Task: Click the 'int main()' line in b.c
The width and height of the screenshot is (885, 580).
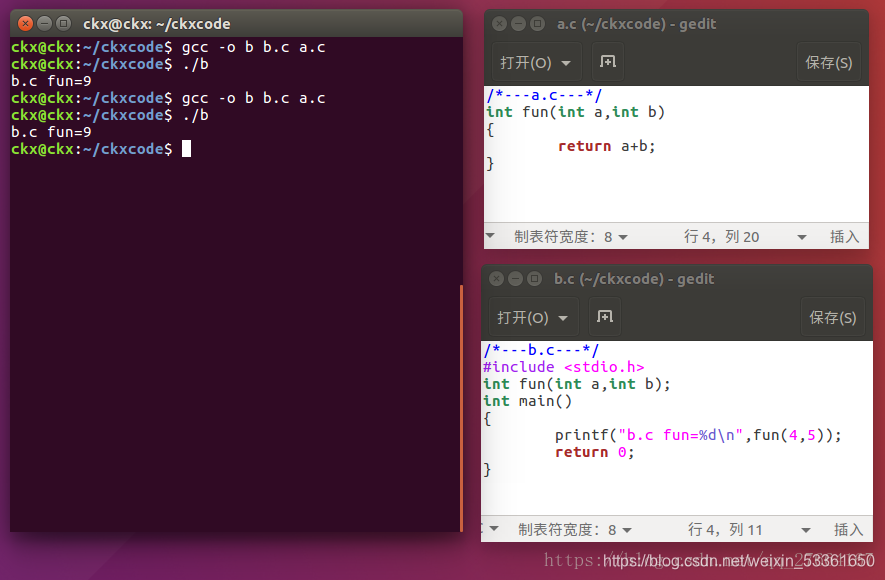Action: tap(528, 401)
